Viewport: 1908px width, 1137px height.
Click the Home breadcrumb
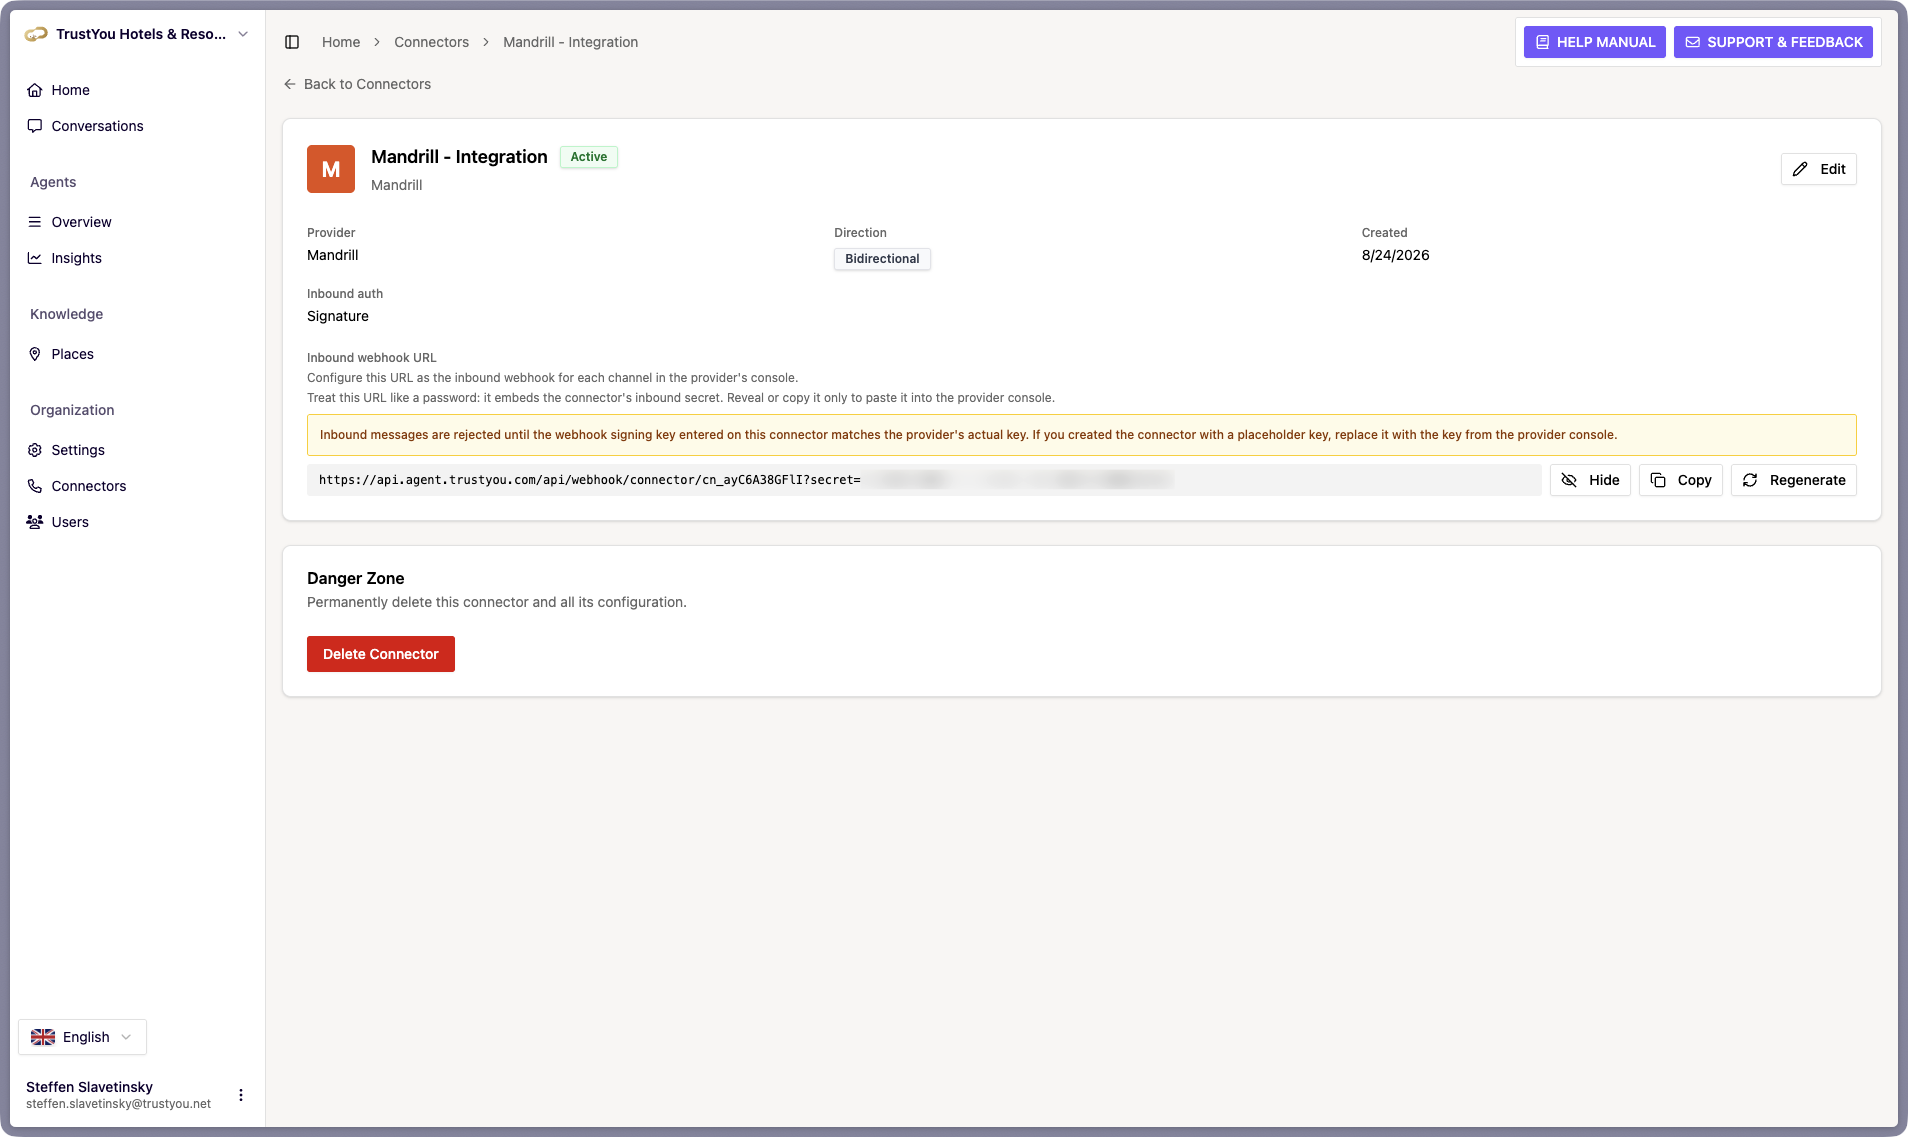click(341, 42)
